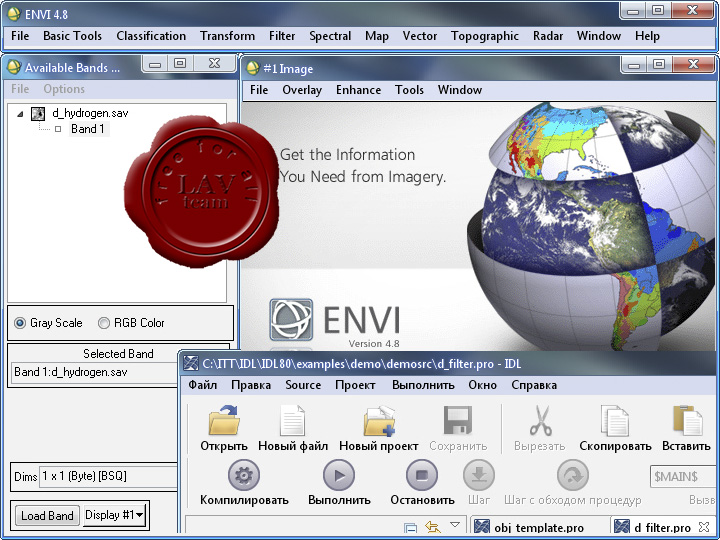The image size is (720, 540).
Task: Click the Открыть folder icon in IDL toolbar
Action: [x=224, y=420]
